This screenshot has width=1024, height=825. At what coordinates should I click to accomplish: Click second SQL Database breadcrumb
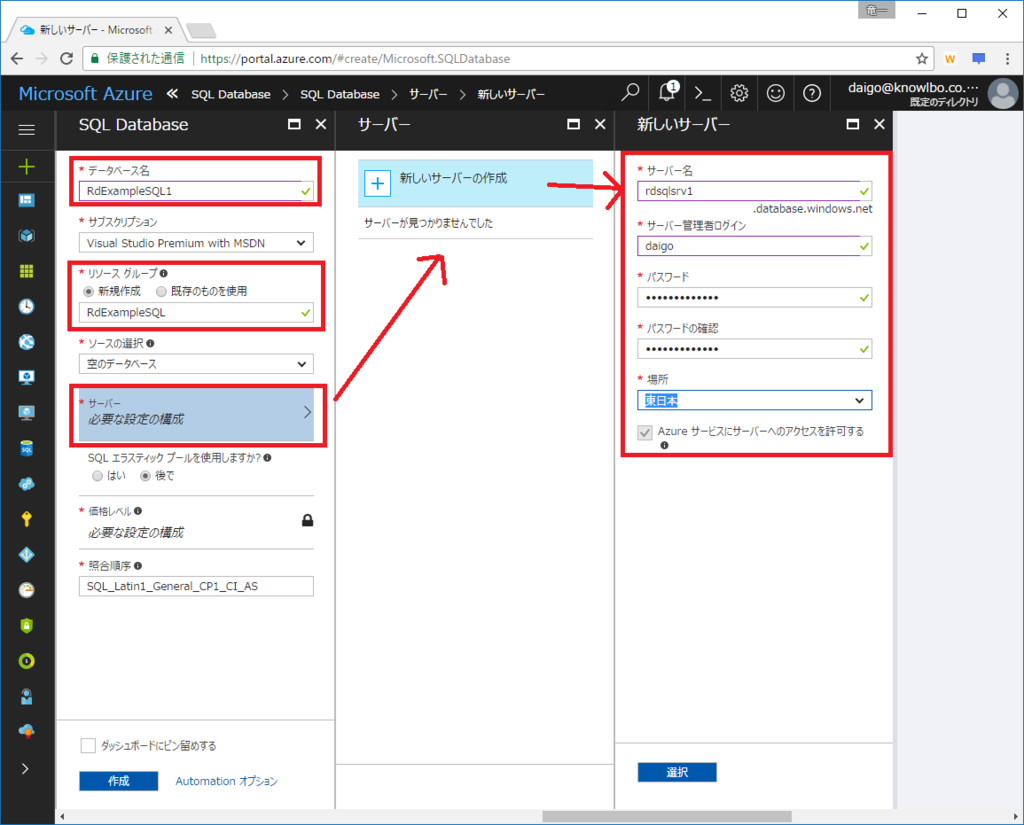(x=340, y=94)
